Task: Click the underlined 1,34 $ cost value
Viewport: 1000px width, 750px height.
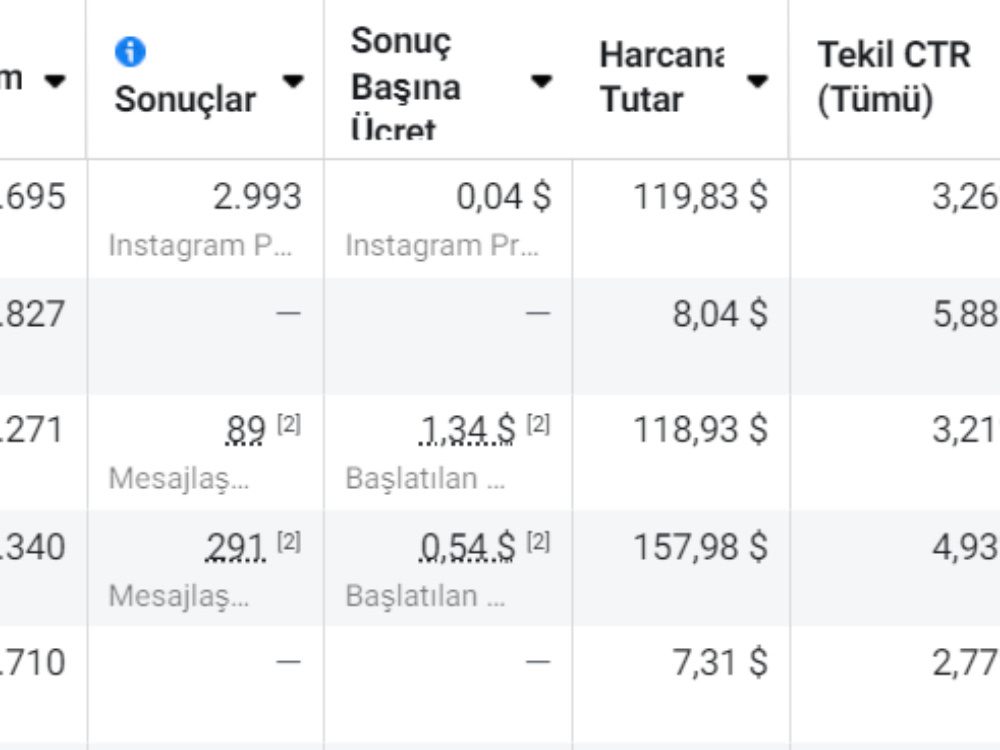Action: (467, 430)
